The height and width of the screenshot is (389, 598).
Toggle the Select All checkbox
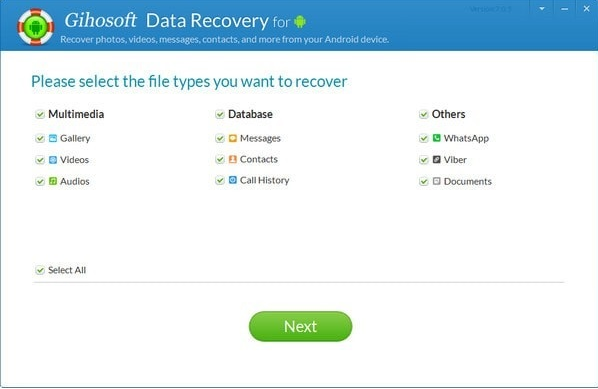(x=40, y=270)
